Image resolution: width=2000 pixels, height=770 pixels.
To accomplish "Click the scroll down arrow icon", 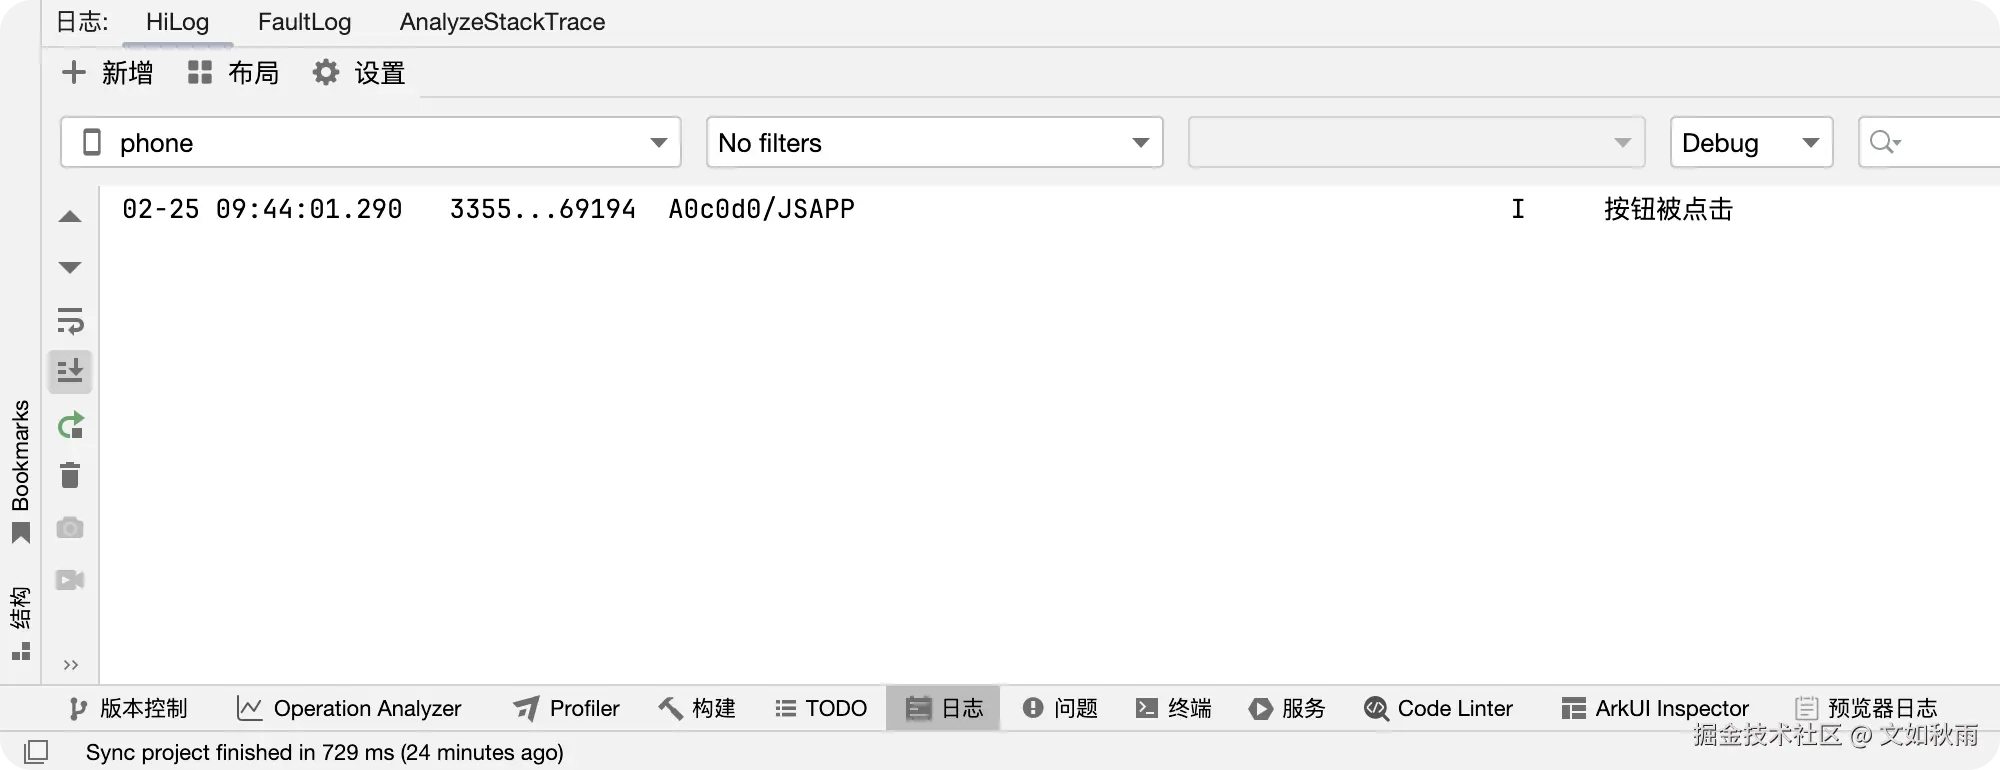I will pyautogui.click(x=70, y=267).
